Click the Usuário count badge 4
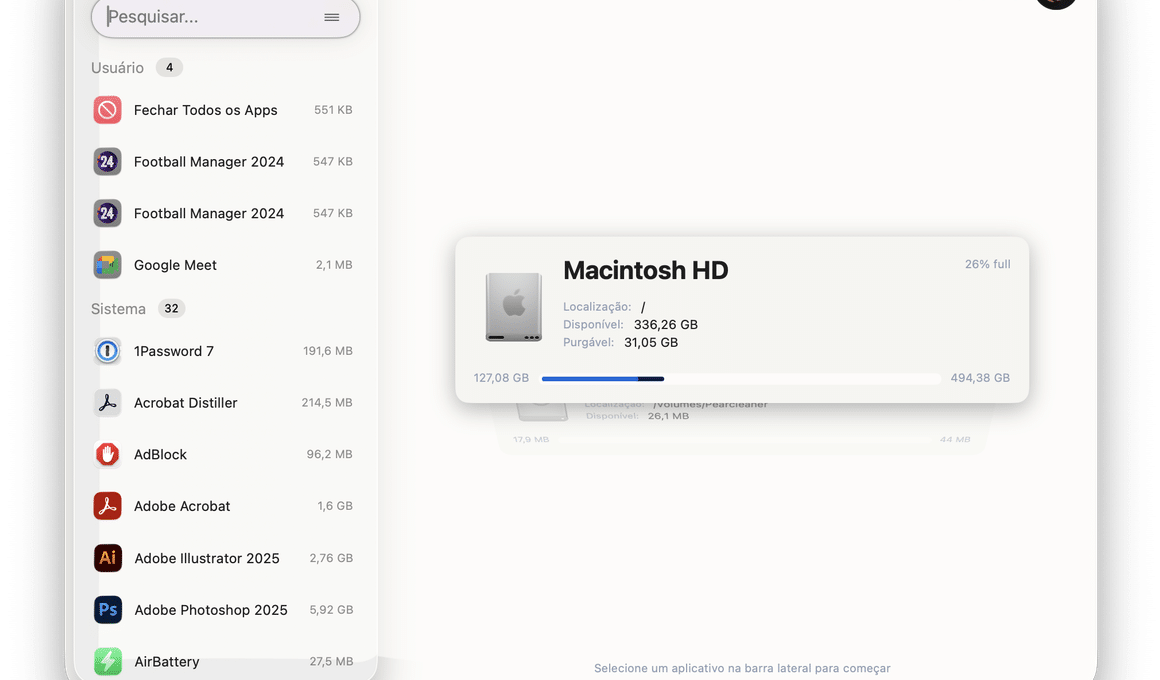The image size is (1160, 680). click(x=169, y=67)
